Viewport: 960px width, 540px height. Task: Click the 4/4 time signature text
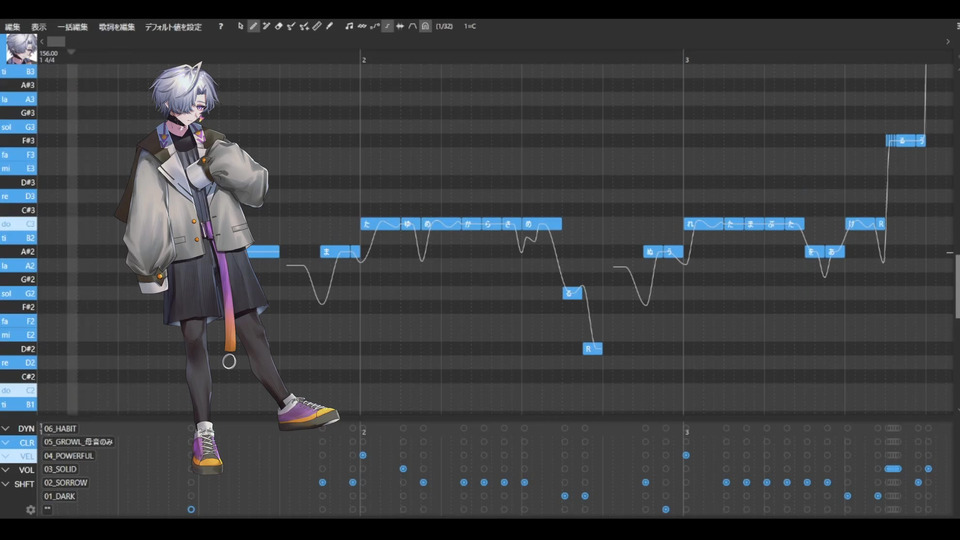pyautogui.click(x=49, y=60)
